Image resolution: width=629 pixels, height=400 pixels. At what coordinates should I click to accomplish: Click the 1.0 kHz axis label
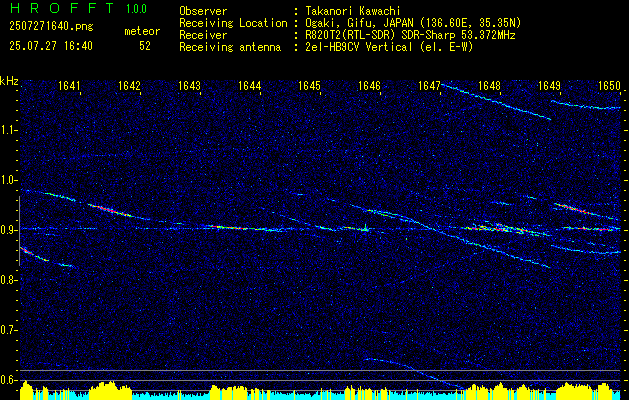(9, 180)
